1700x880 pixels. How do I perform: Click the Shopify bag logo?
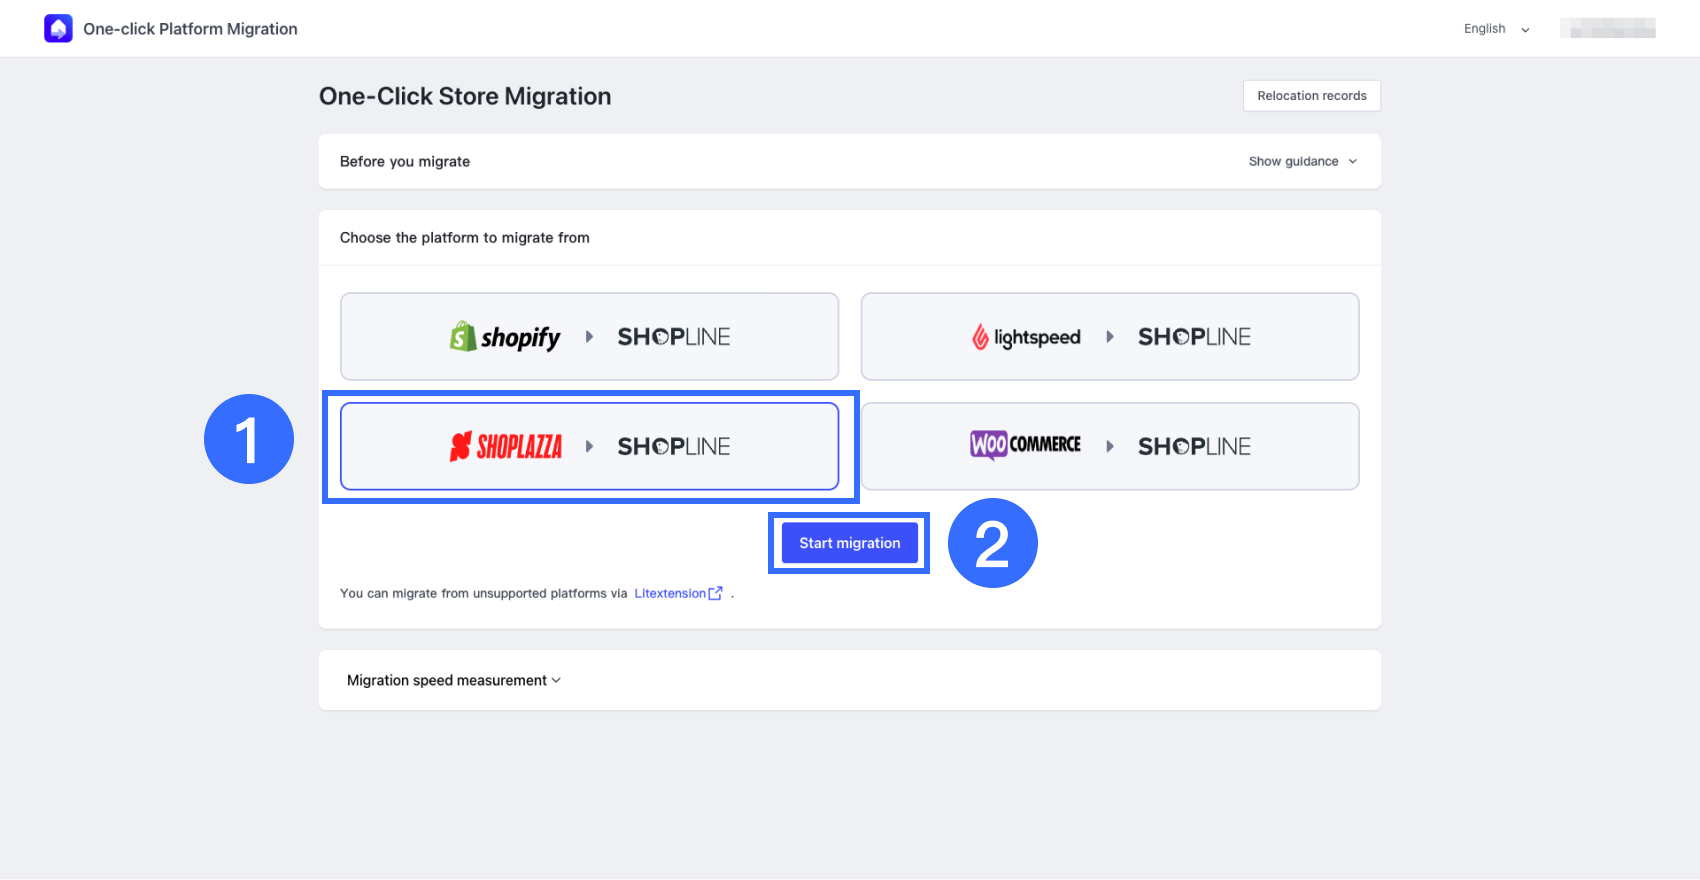click(x=462, y=337)
